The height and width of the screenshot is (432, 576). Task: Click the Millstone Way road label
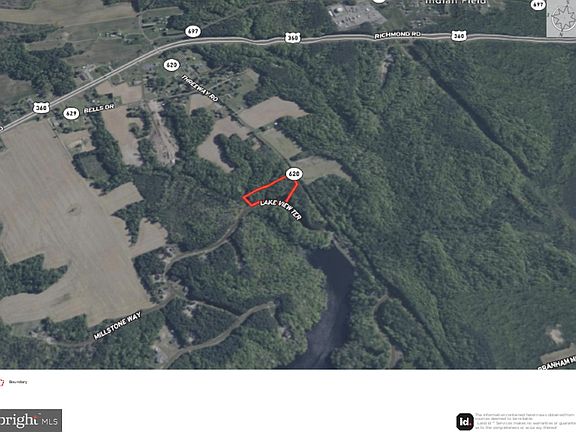tap(118, 325)
